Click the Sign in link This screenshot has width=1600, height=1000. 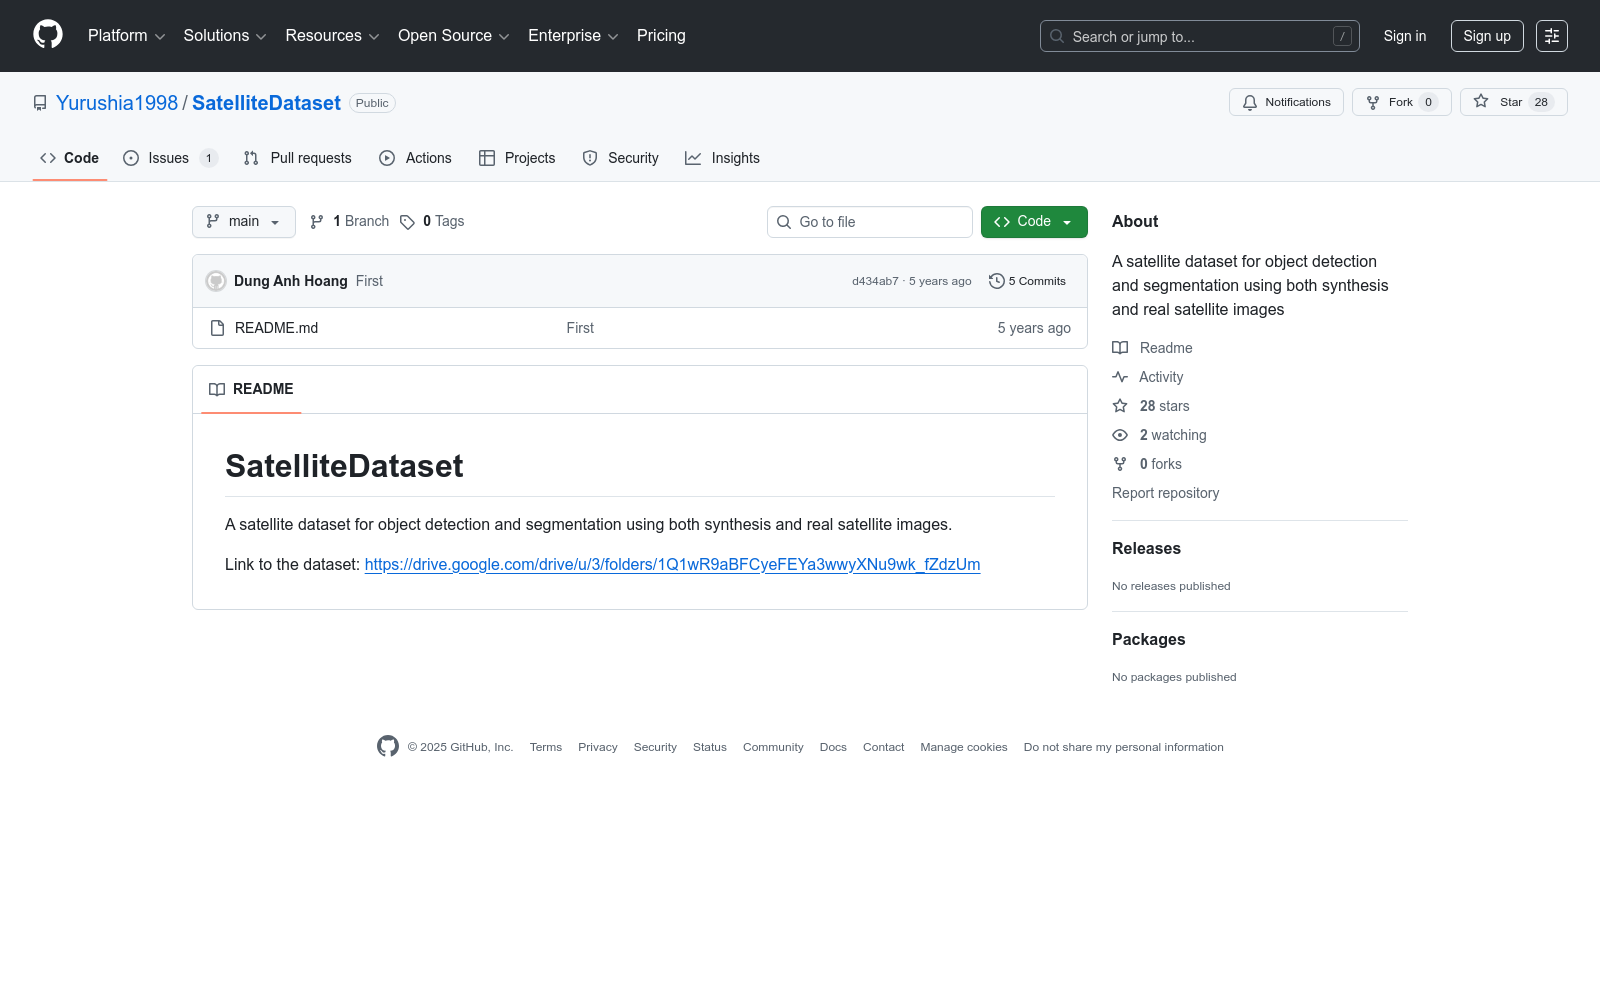(1405, 36)
